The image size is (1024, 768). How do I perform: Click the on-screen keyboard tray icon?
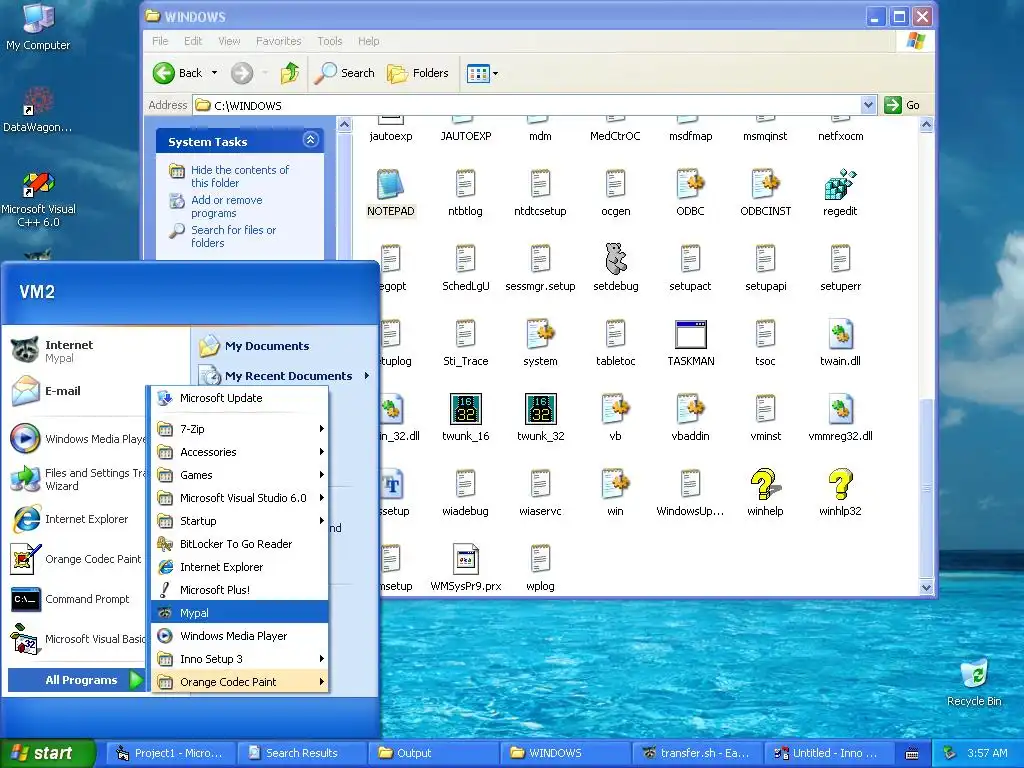912,754
